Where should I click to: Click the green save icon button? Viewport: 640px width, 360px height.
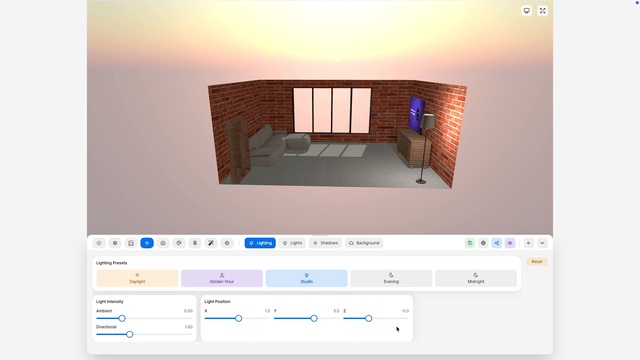(470, 243)
